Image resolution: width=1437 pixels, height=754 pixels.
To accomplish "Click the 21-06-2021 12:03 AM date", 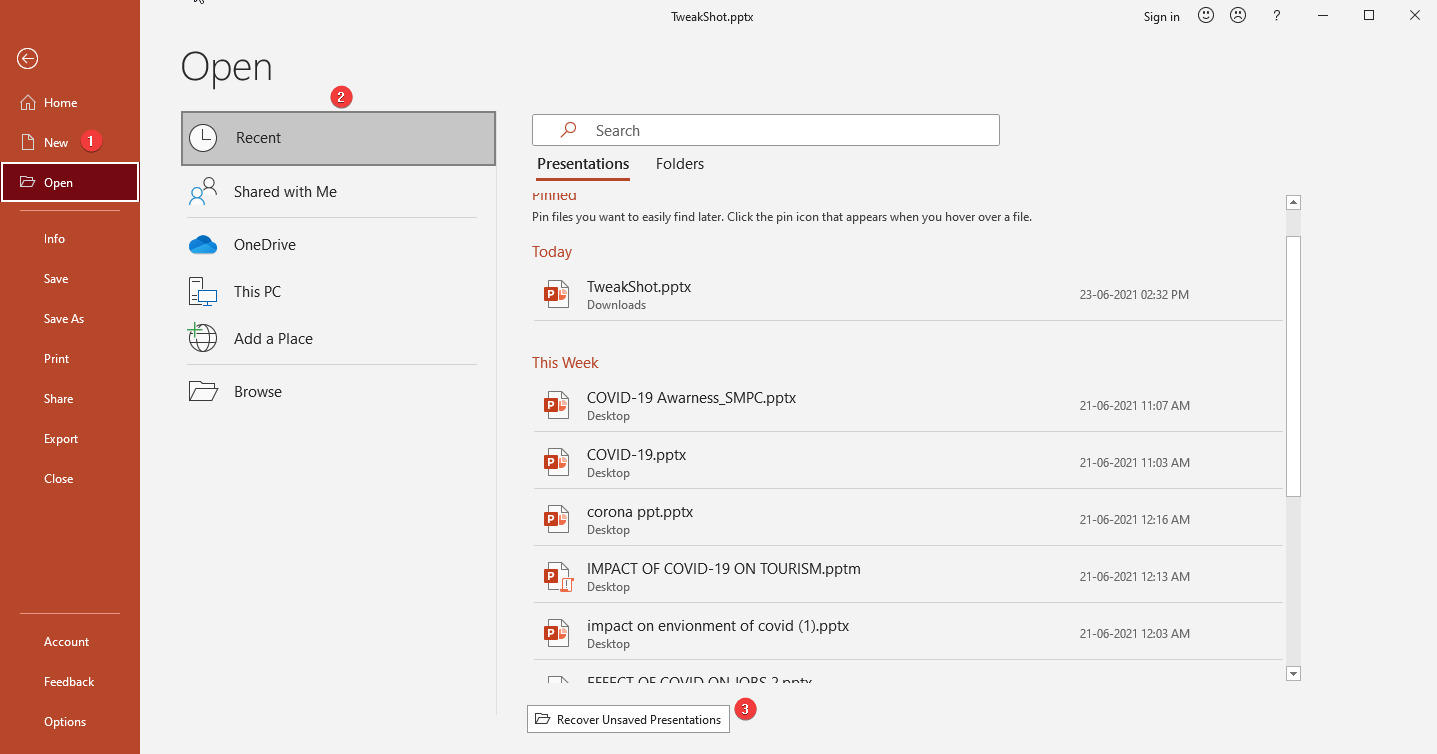I will 1134,634.
